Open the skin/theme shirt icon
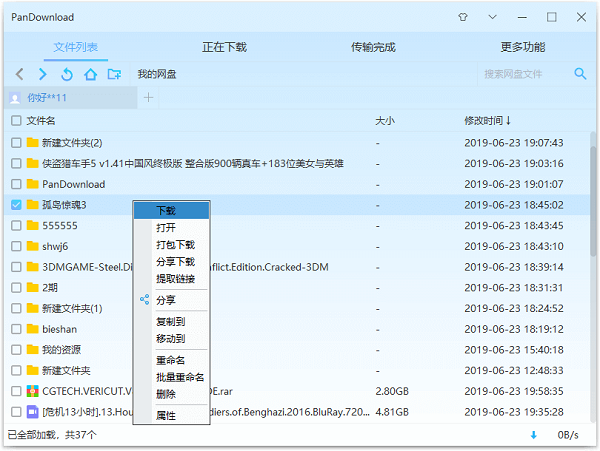 462,17
